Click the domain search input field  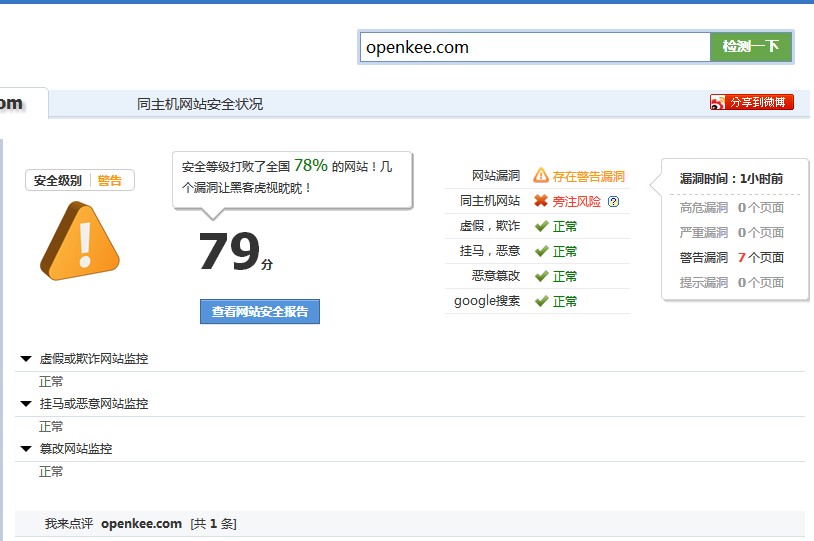[x=535, y=47]
